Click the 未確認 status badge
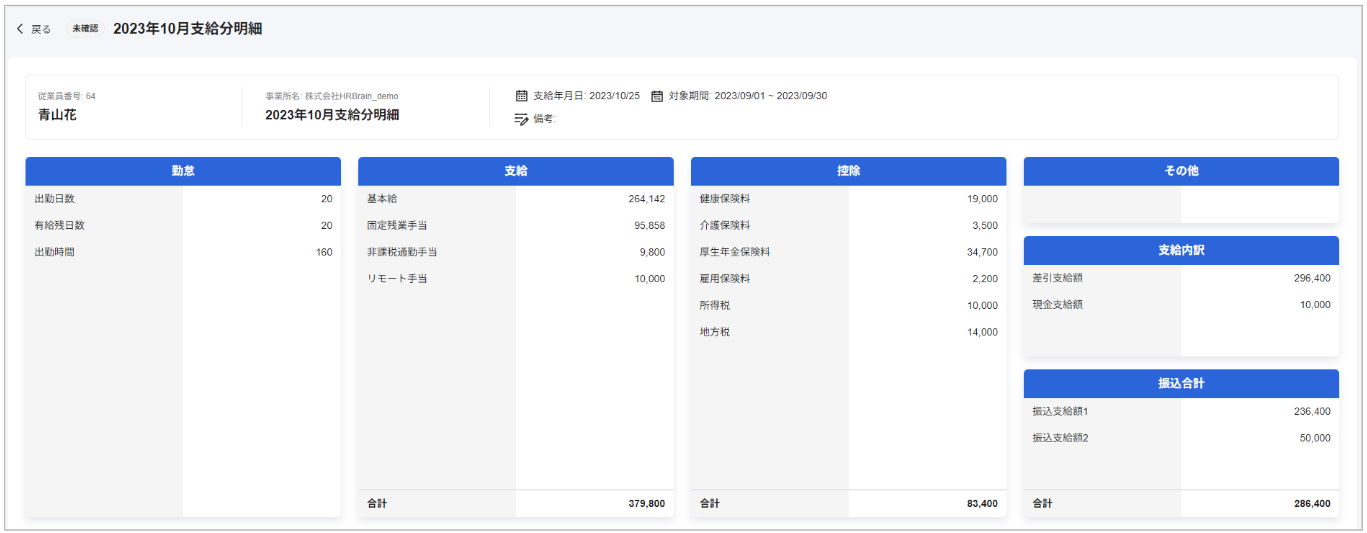The width and height of the screenshot is (1367, 533). point(85,29)
